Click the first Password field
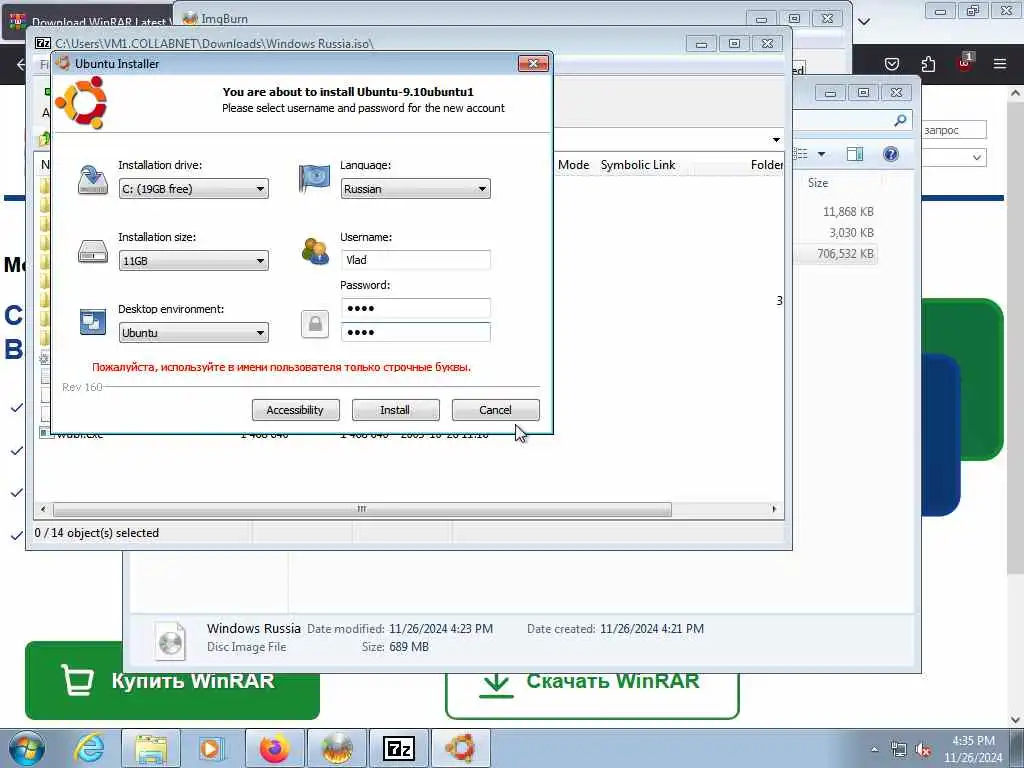Screen dimensions: 1024x768 [415, 308]
